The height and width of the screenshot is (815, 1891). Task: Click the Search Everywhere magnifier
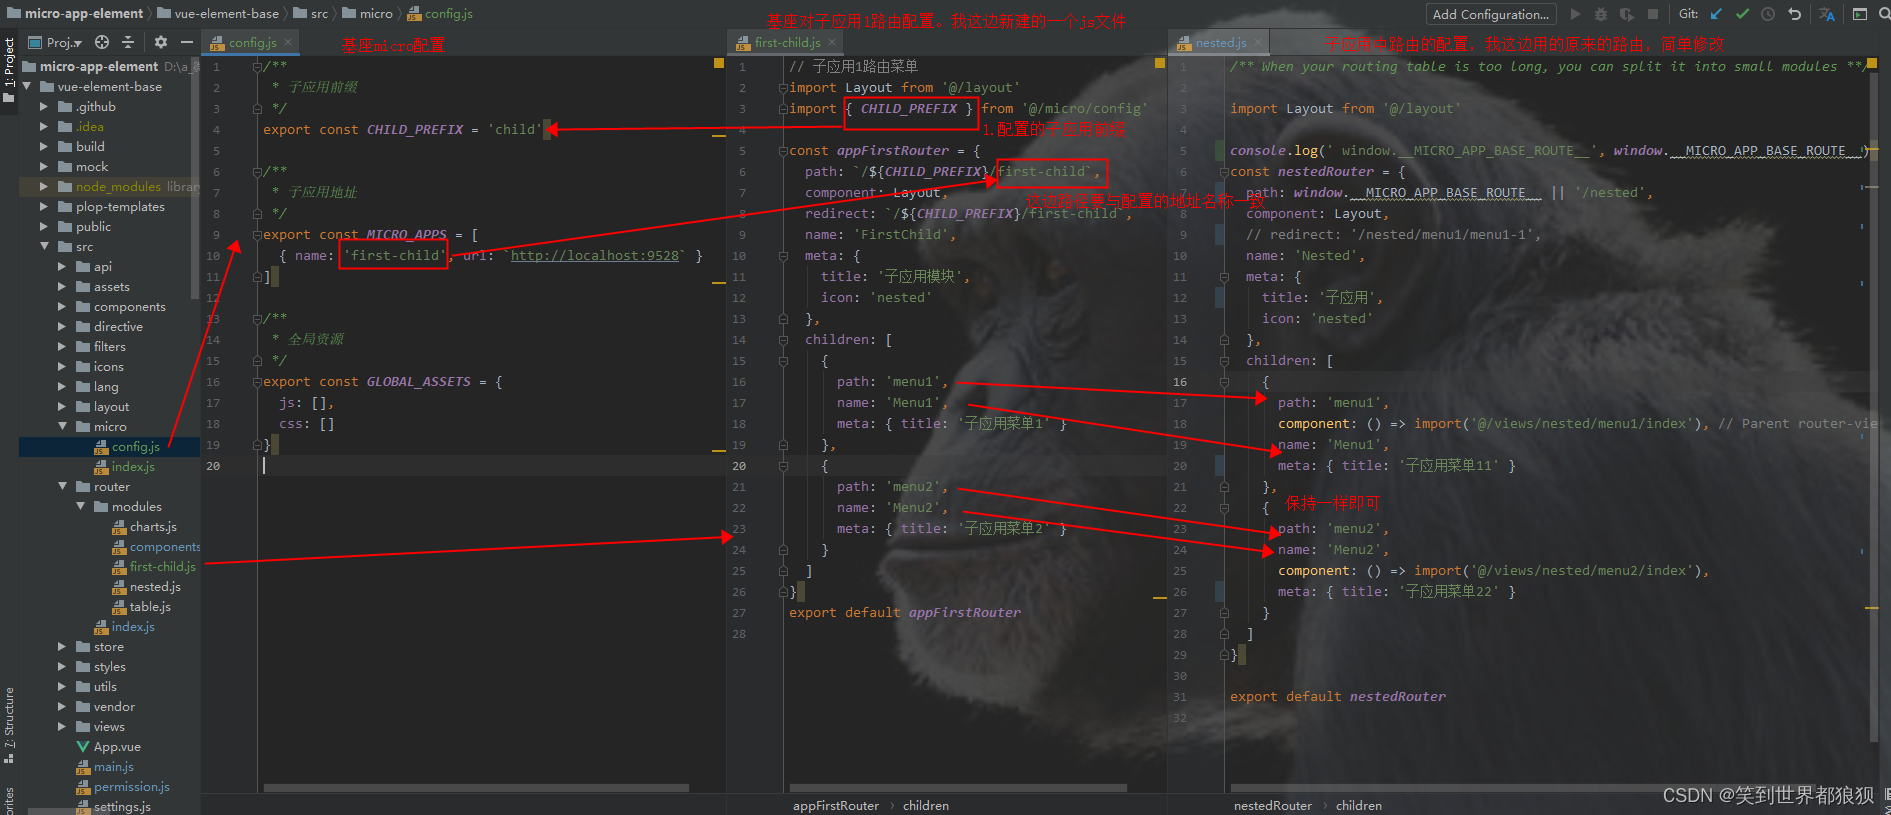[x=1886, y=14]
